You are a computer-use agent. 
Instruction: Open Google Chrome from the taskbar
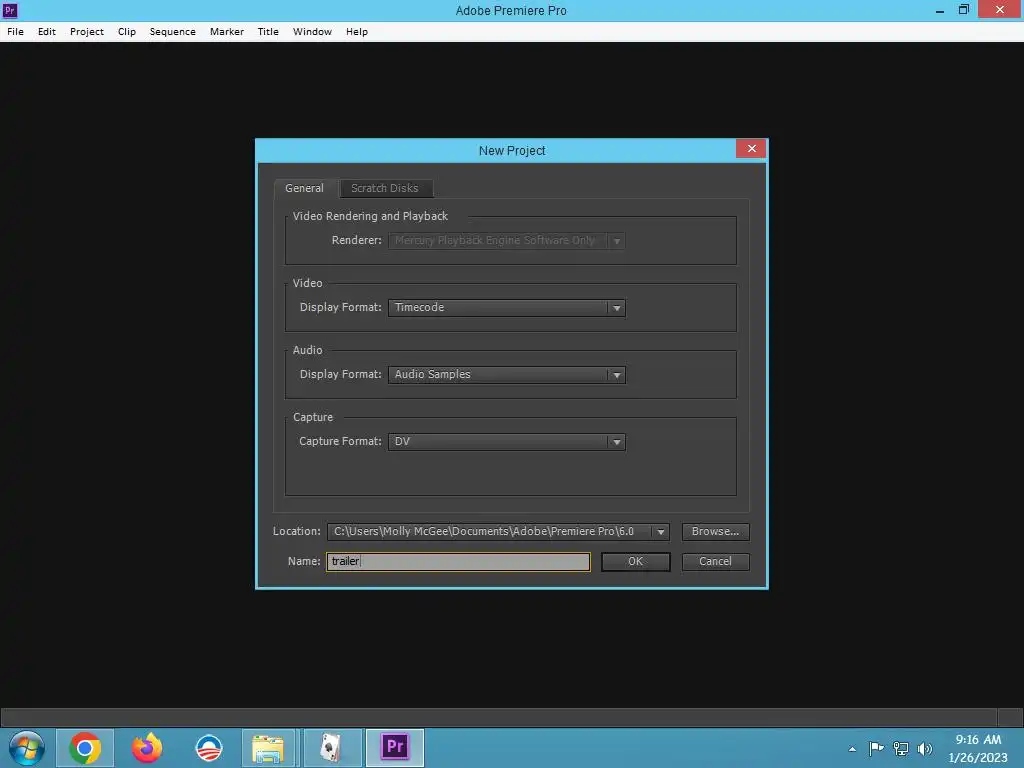pyautogui.click(x=85, y=748)
